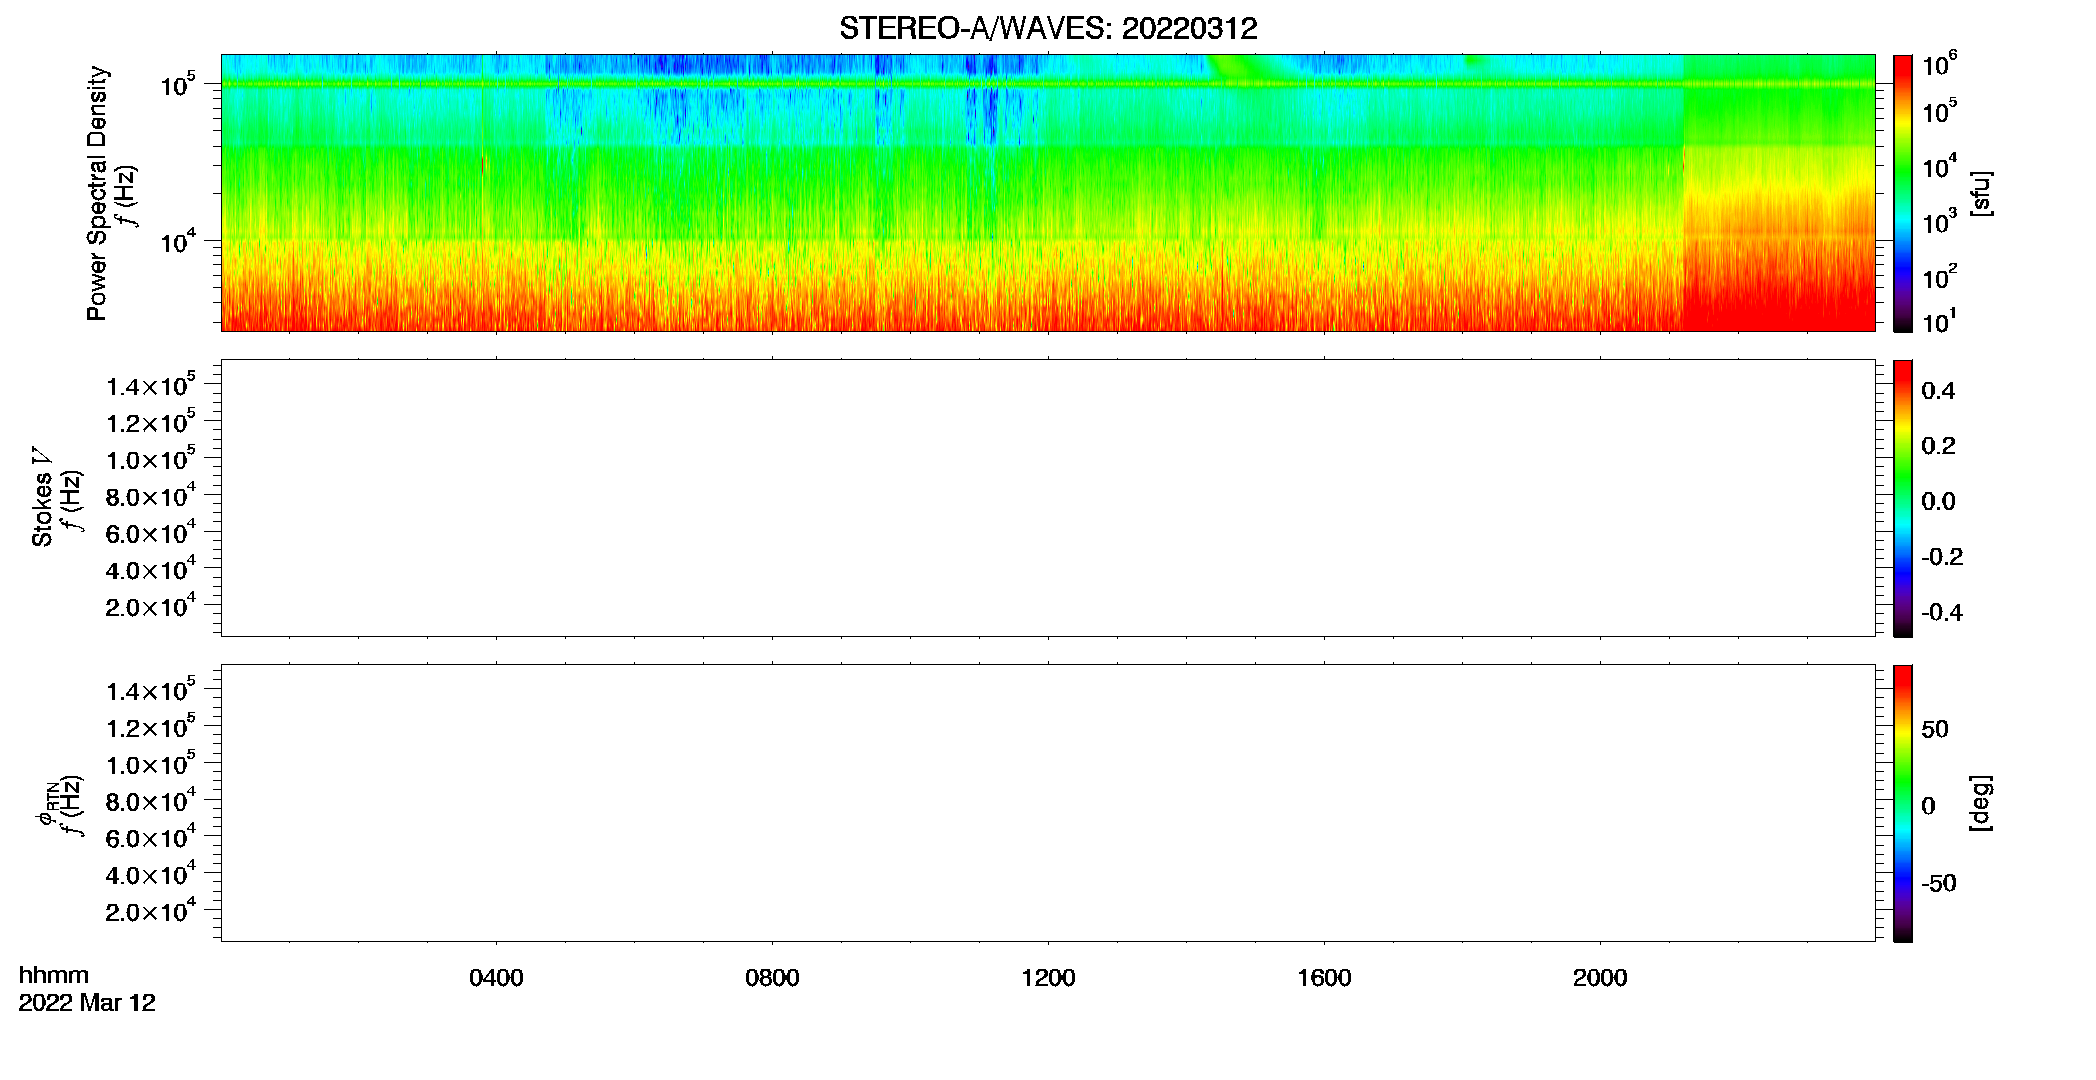Screen dimensions: 2096x1080
Task: Click the 1600 time axis label
Action: (1324, 977)
